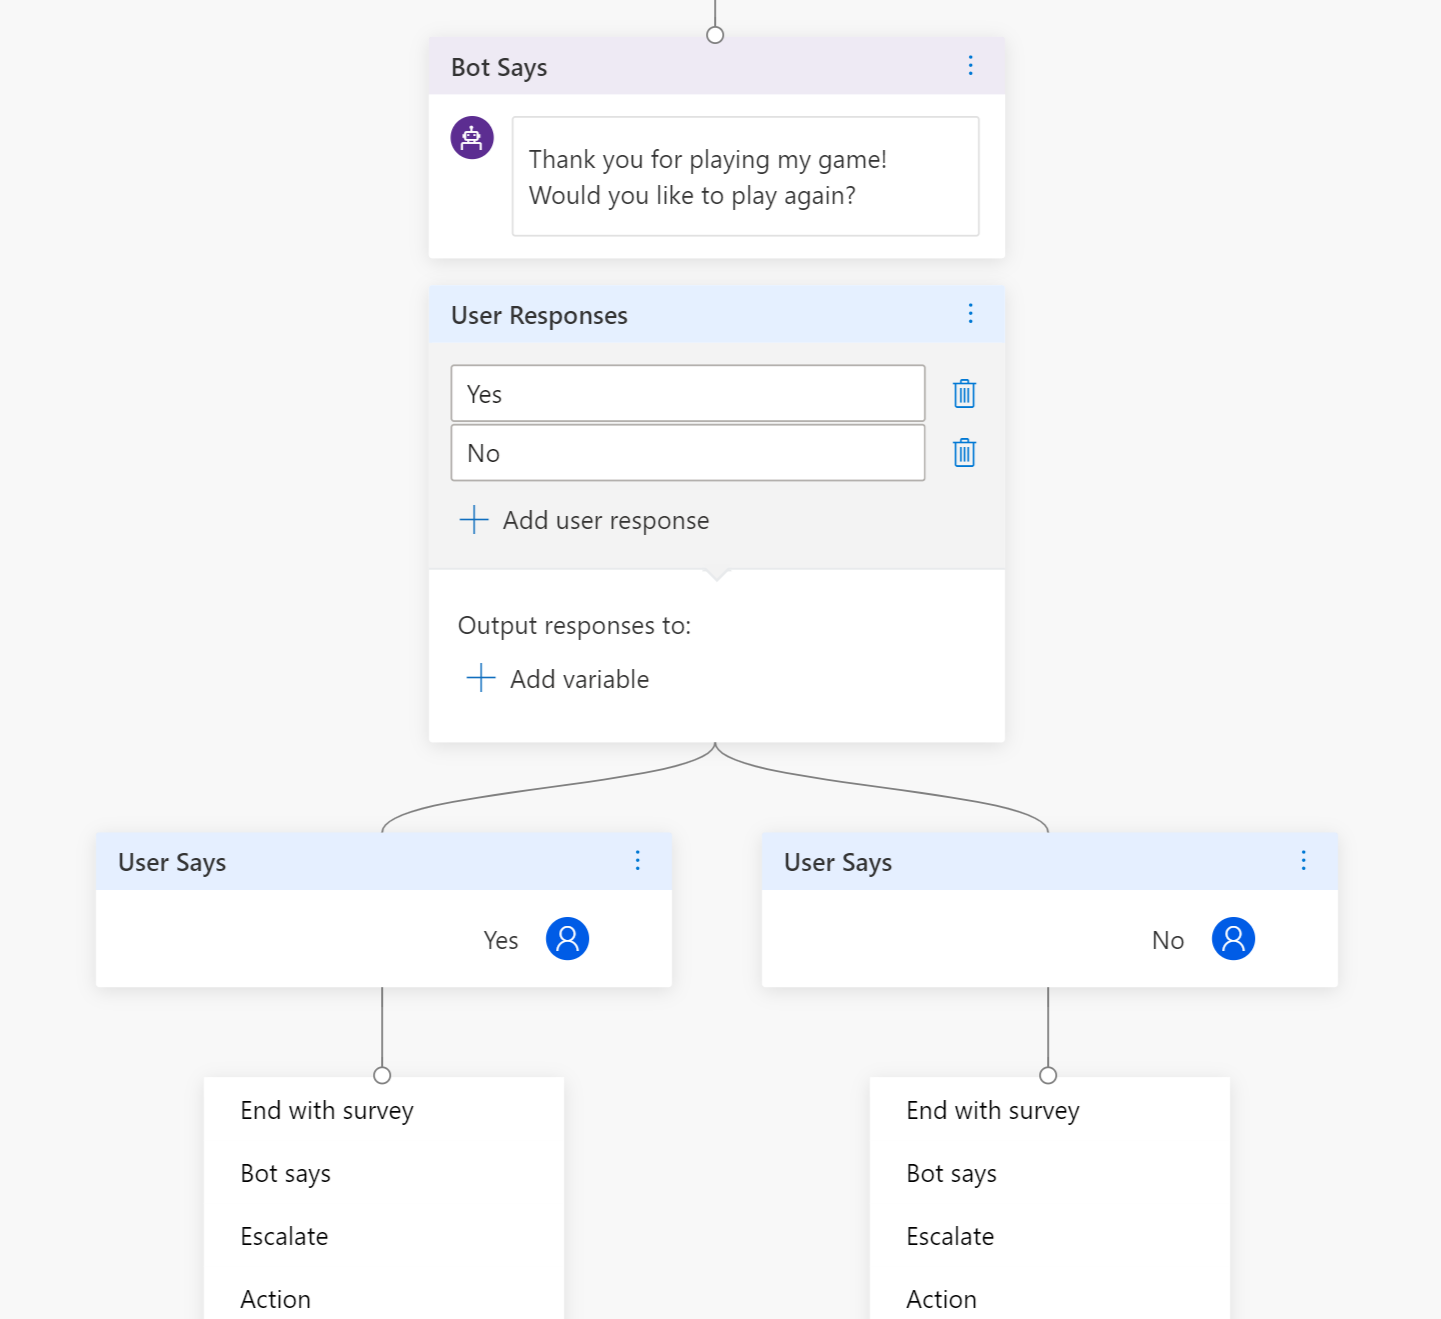Viewport: 1441px width, 1319px height.
Task: Click the purple bot avatar icon
Action: 472,138
